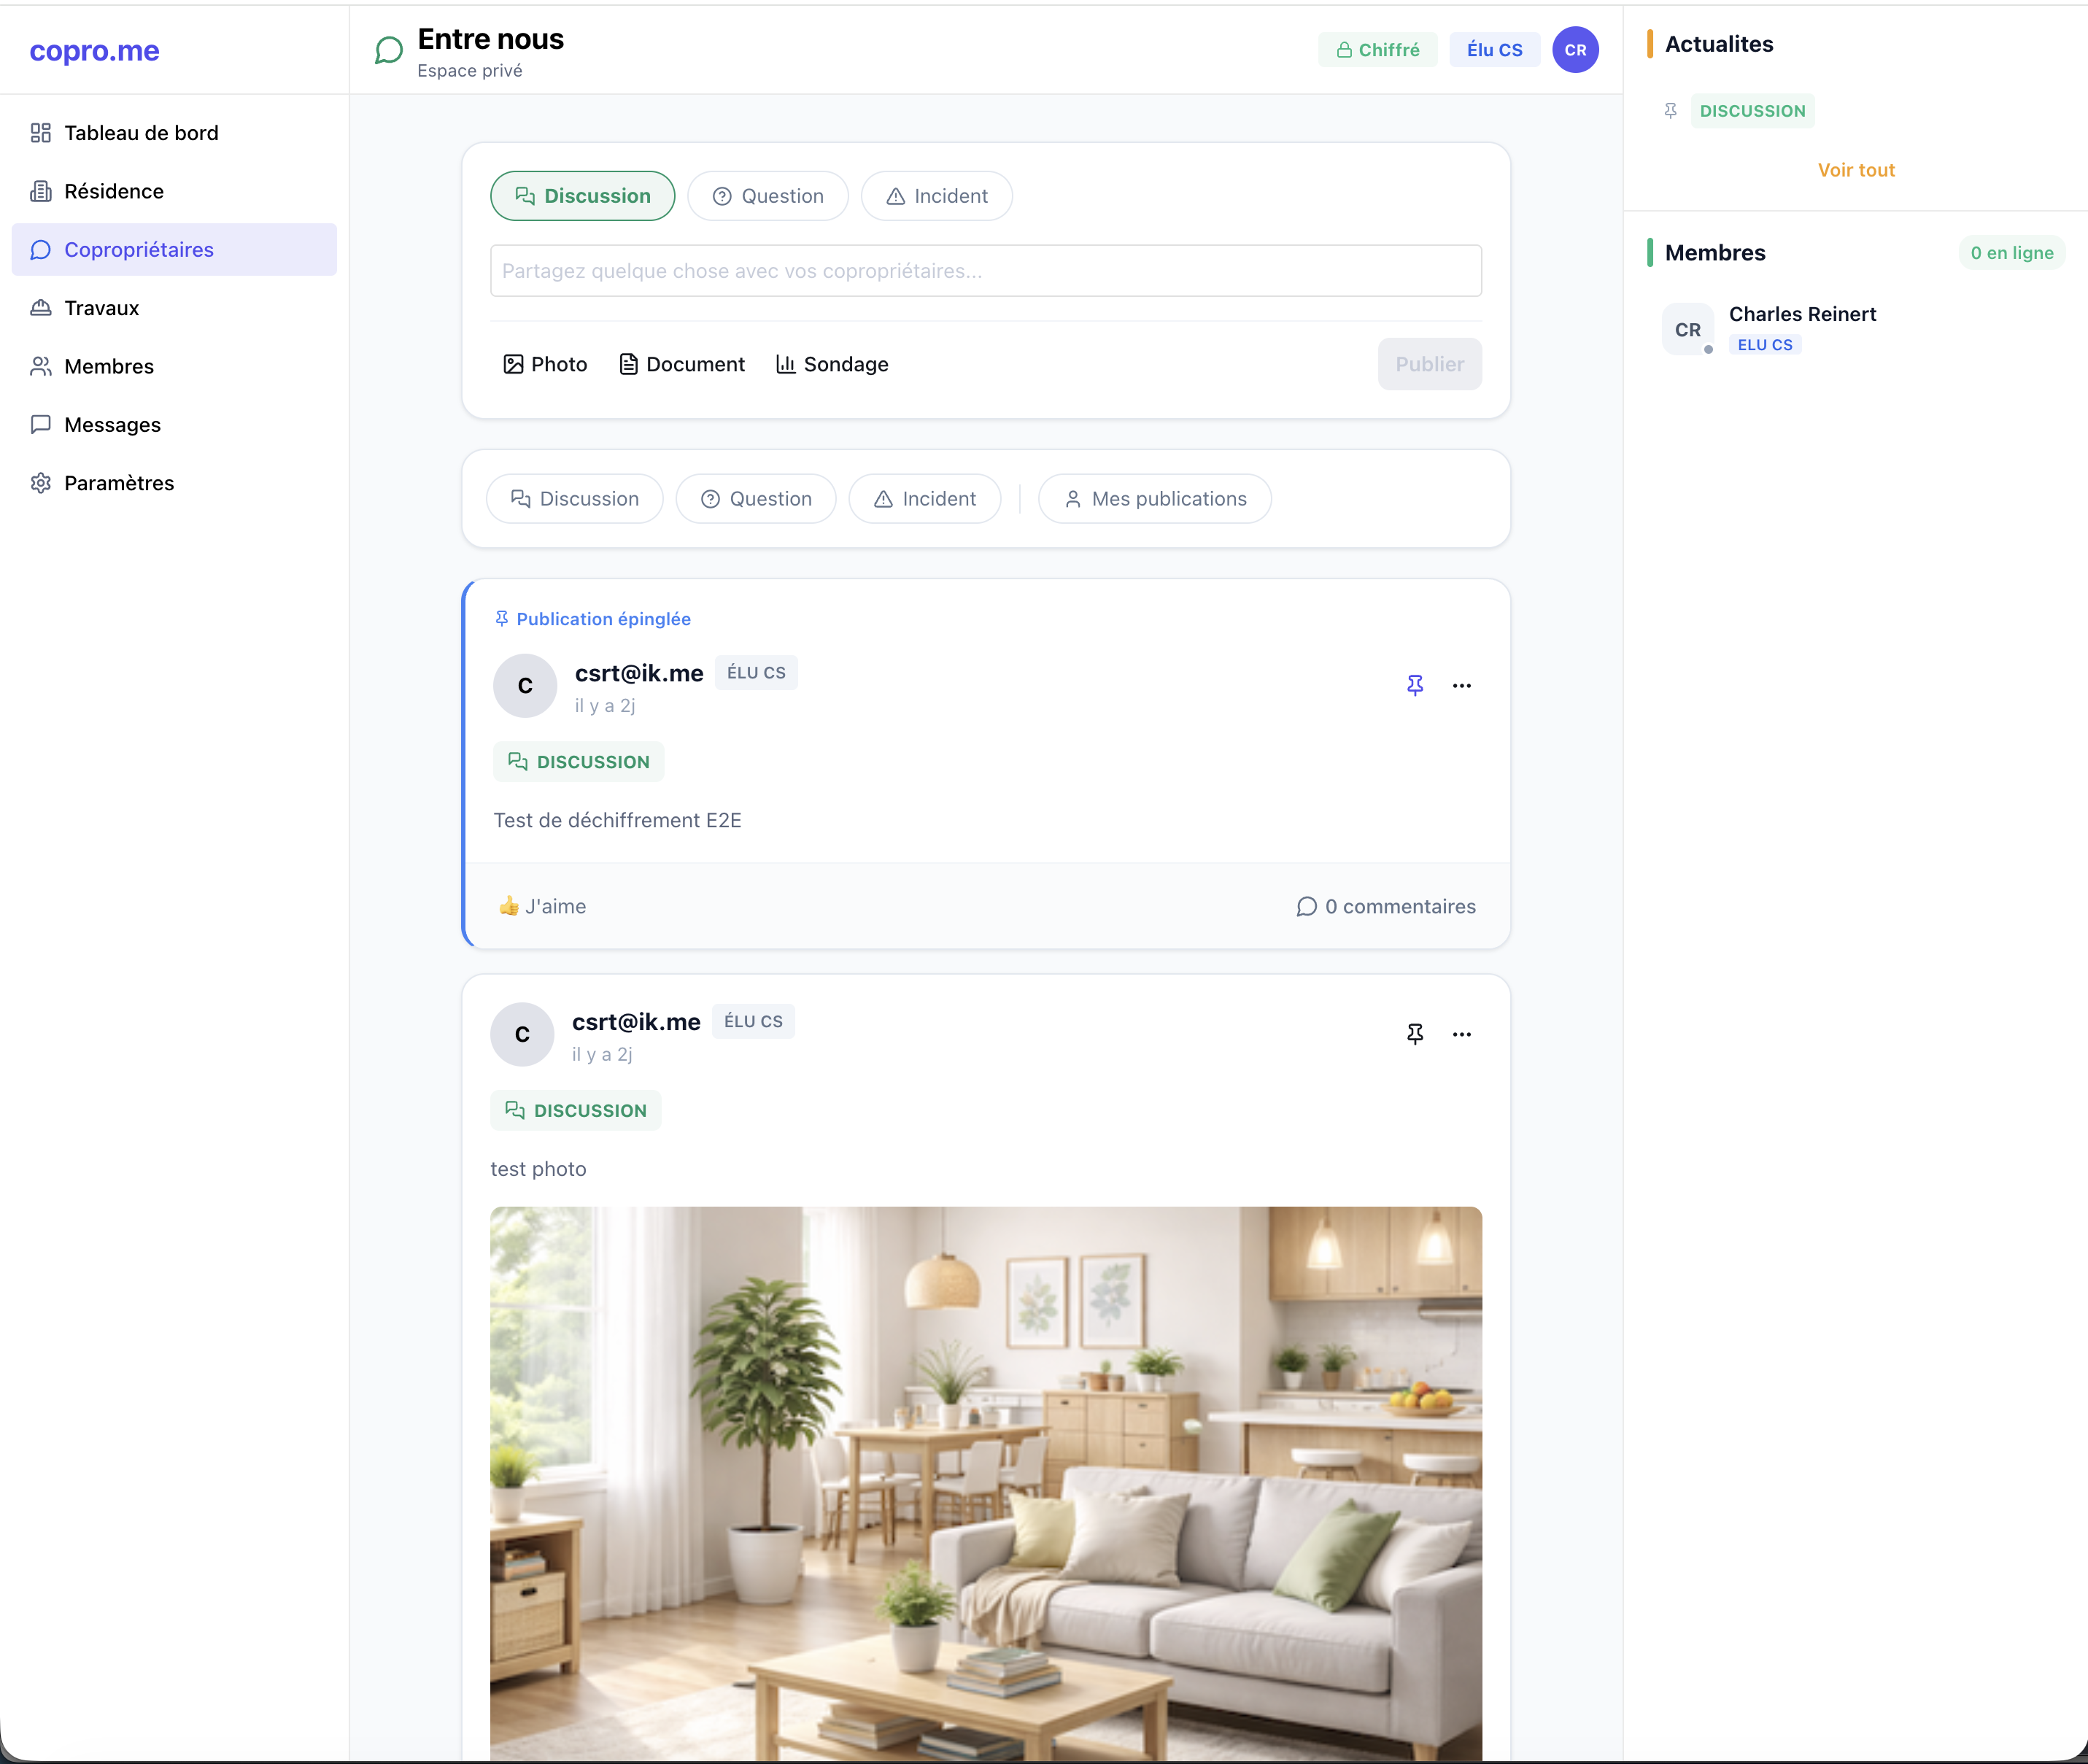
Task: Click the copro.me logo
Action: [94, 50]
